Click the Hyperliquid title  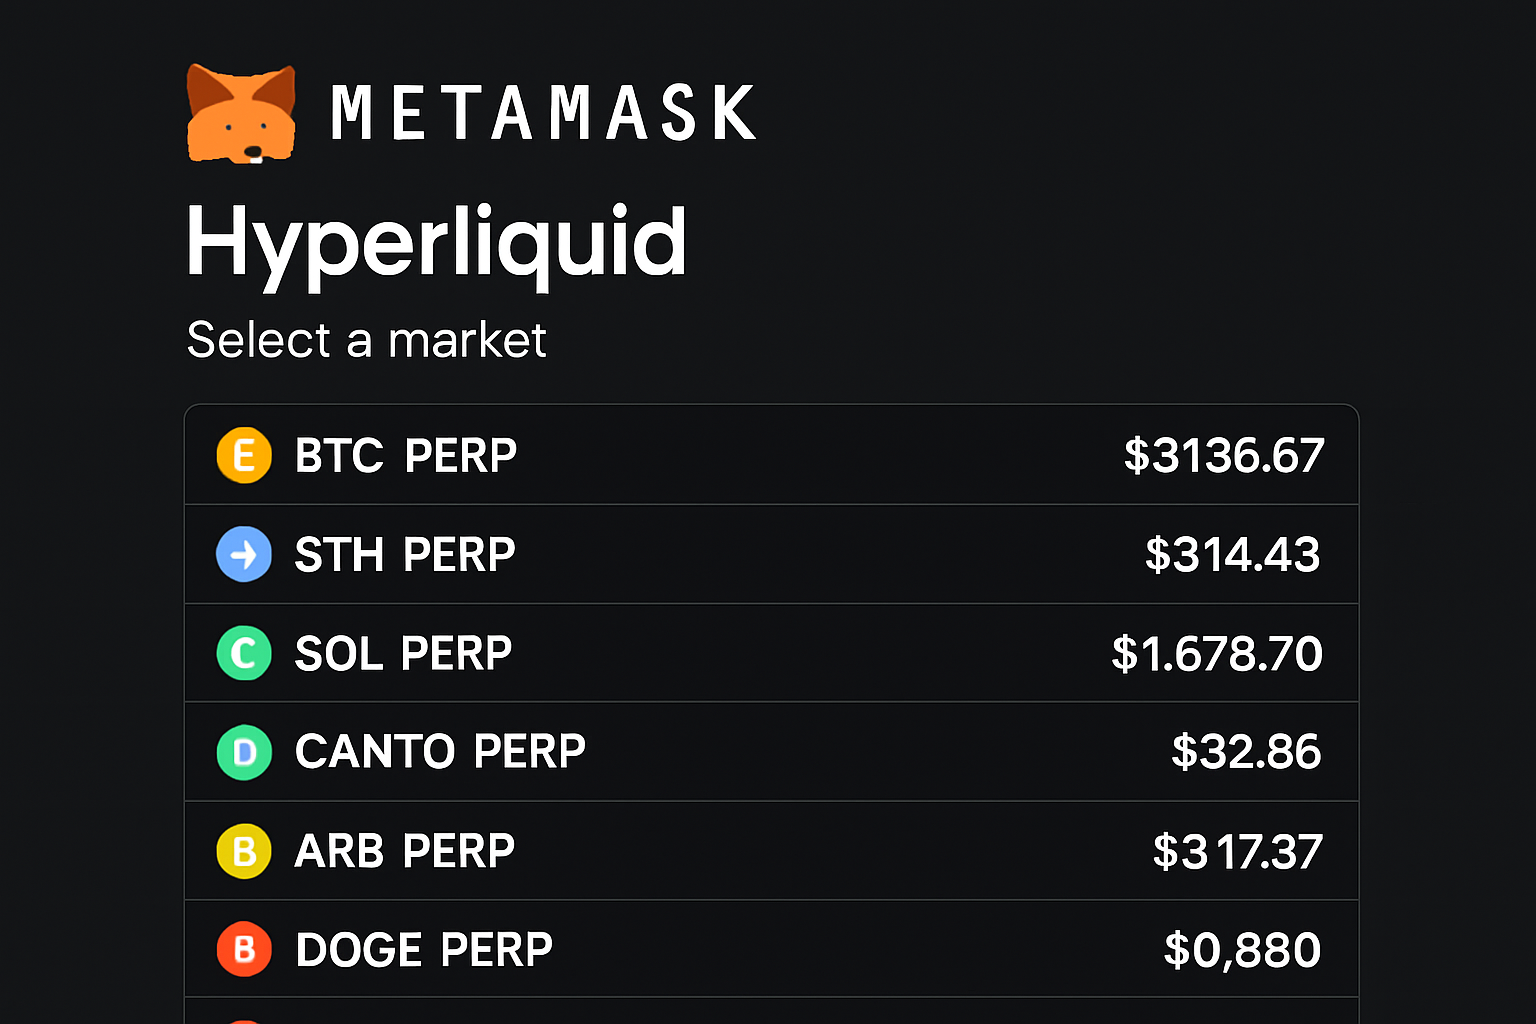[x=437, y=240]
